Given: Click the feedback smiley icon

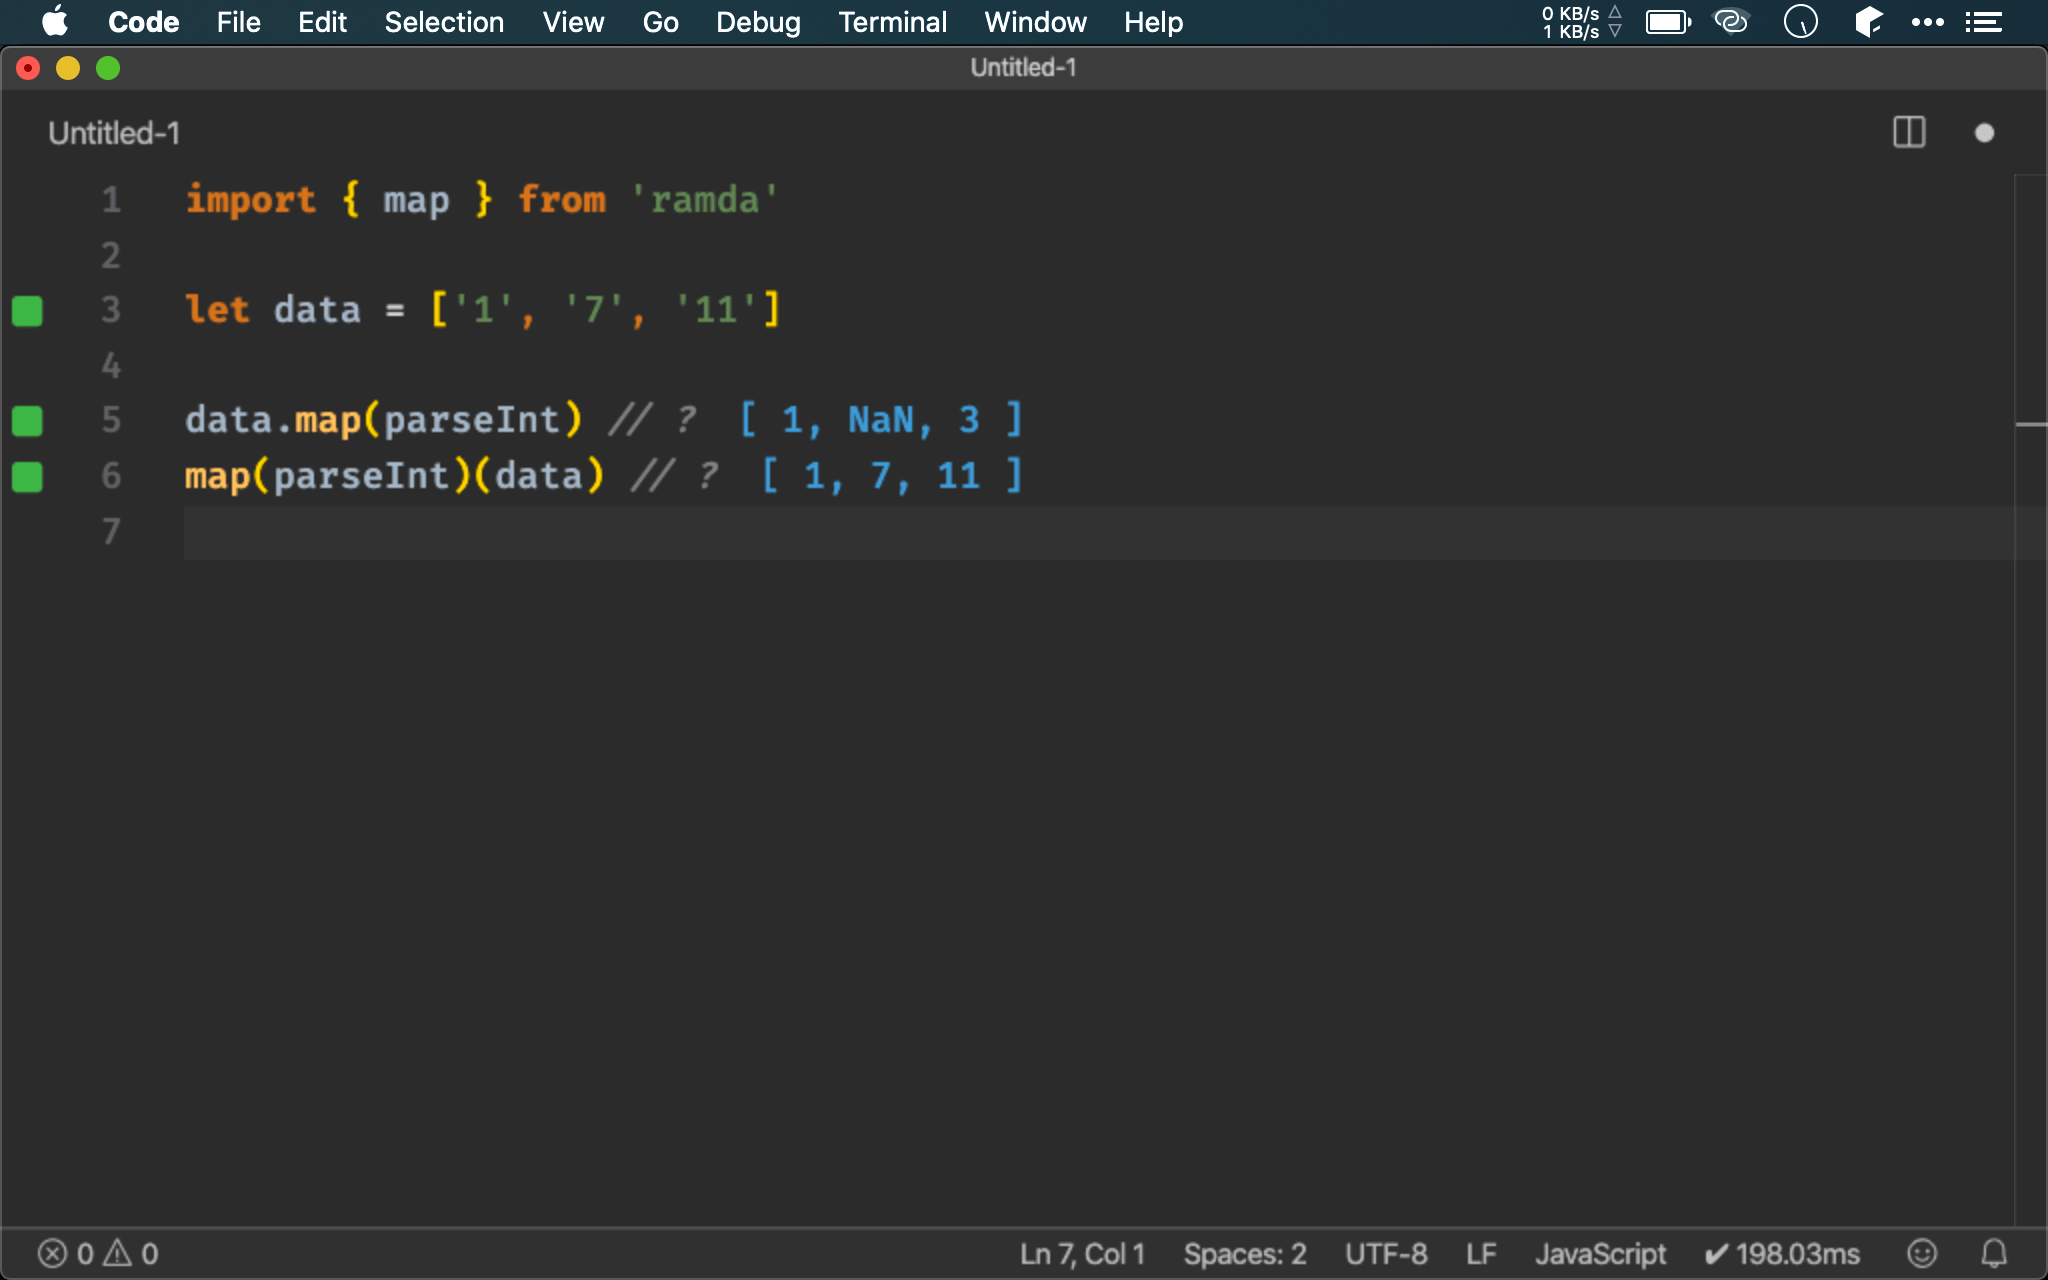Looking at the screenshot, I should point(1921,1253).
